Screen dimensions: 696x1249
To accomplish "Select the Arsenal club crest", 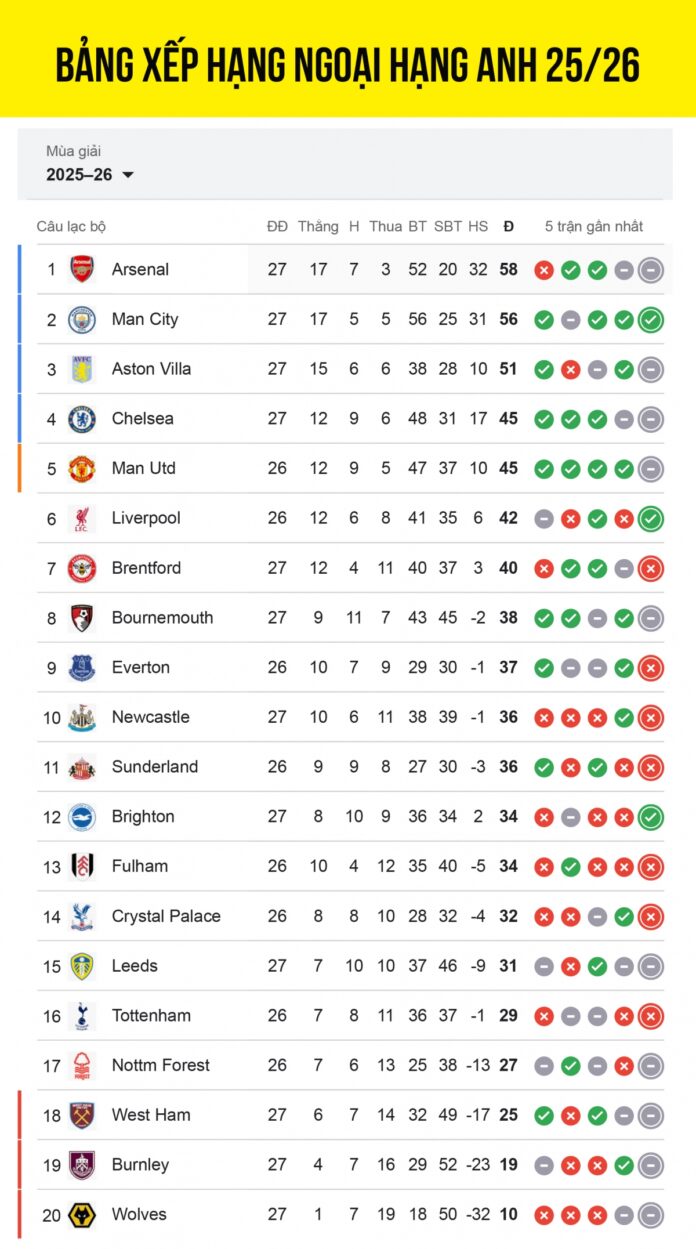I will [x=82, y=269].
